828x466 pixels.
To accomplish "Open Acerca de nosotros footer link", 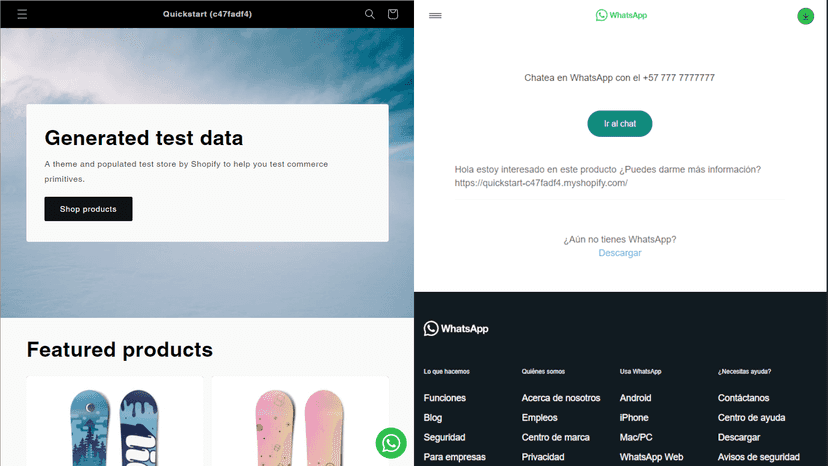I will 561,398.
